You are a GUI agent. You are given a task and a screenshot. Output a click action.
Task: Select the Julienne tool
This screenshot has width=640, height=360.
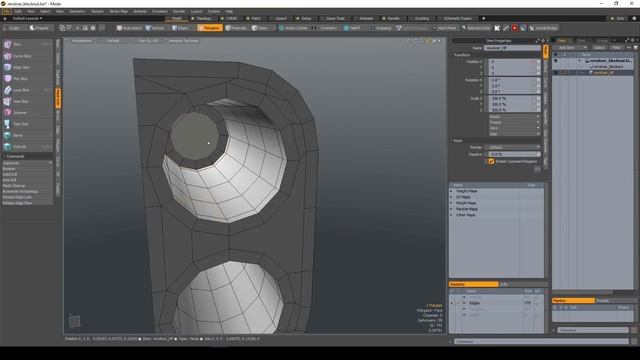point(27,113)
